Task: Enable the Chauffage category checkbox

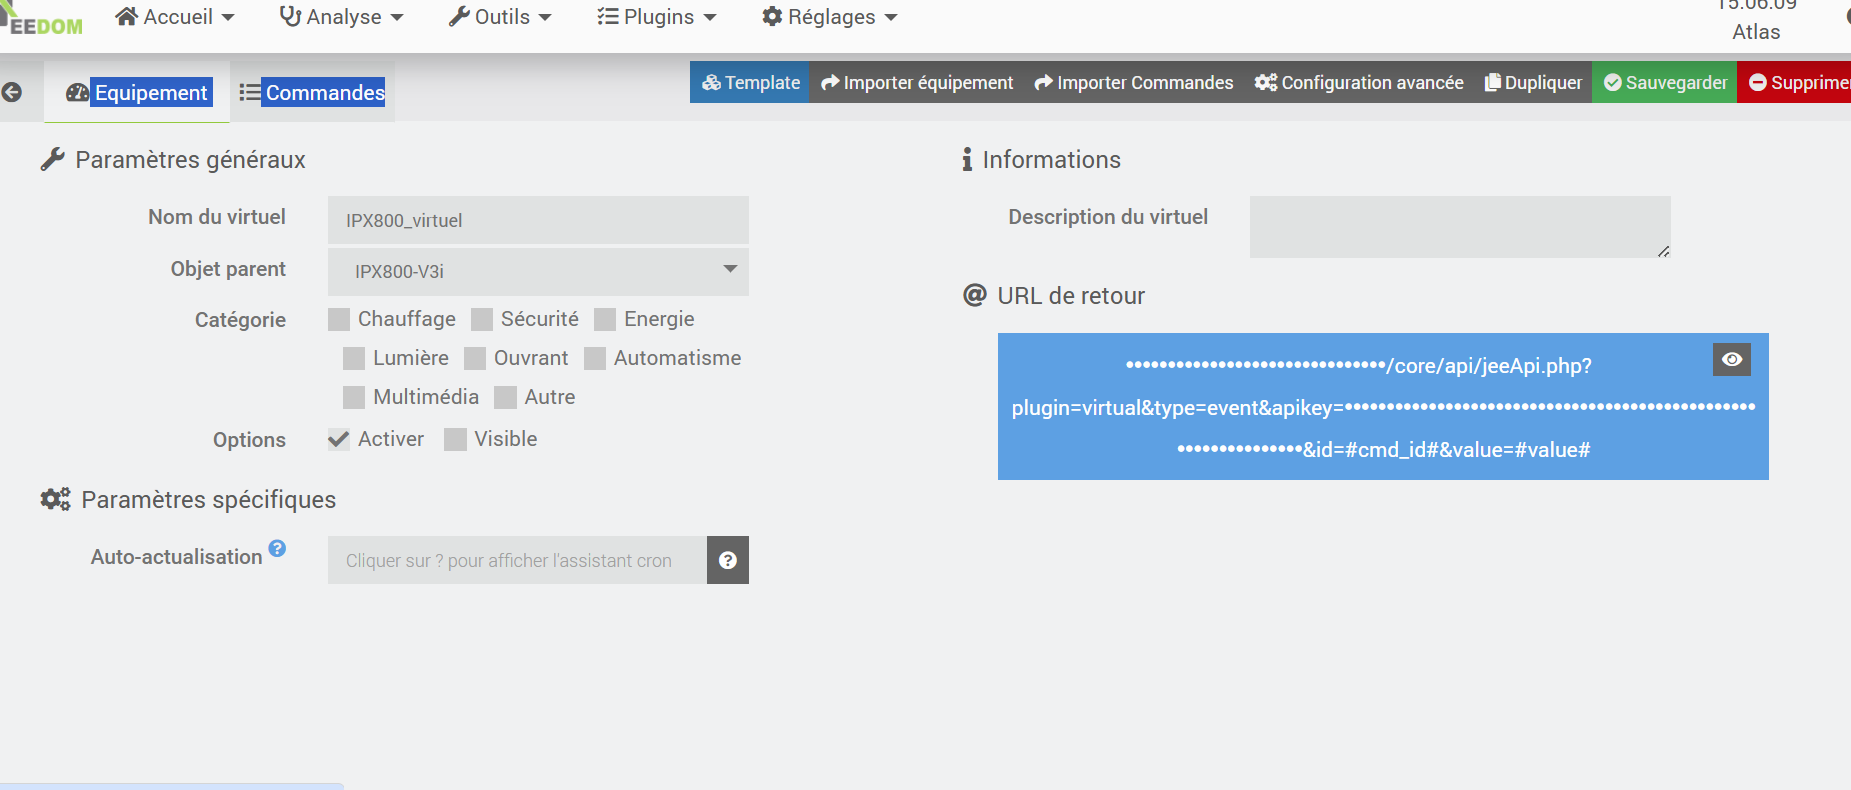Action: [x=340, y=320]
